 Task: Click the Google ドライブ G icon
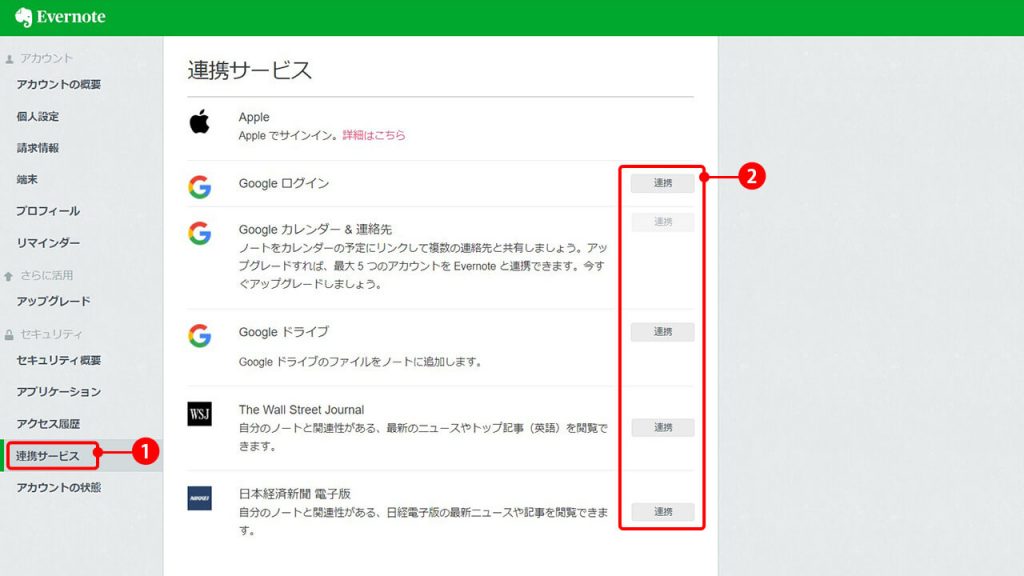(x=199, y=336)
